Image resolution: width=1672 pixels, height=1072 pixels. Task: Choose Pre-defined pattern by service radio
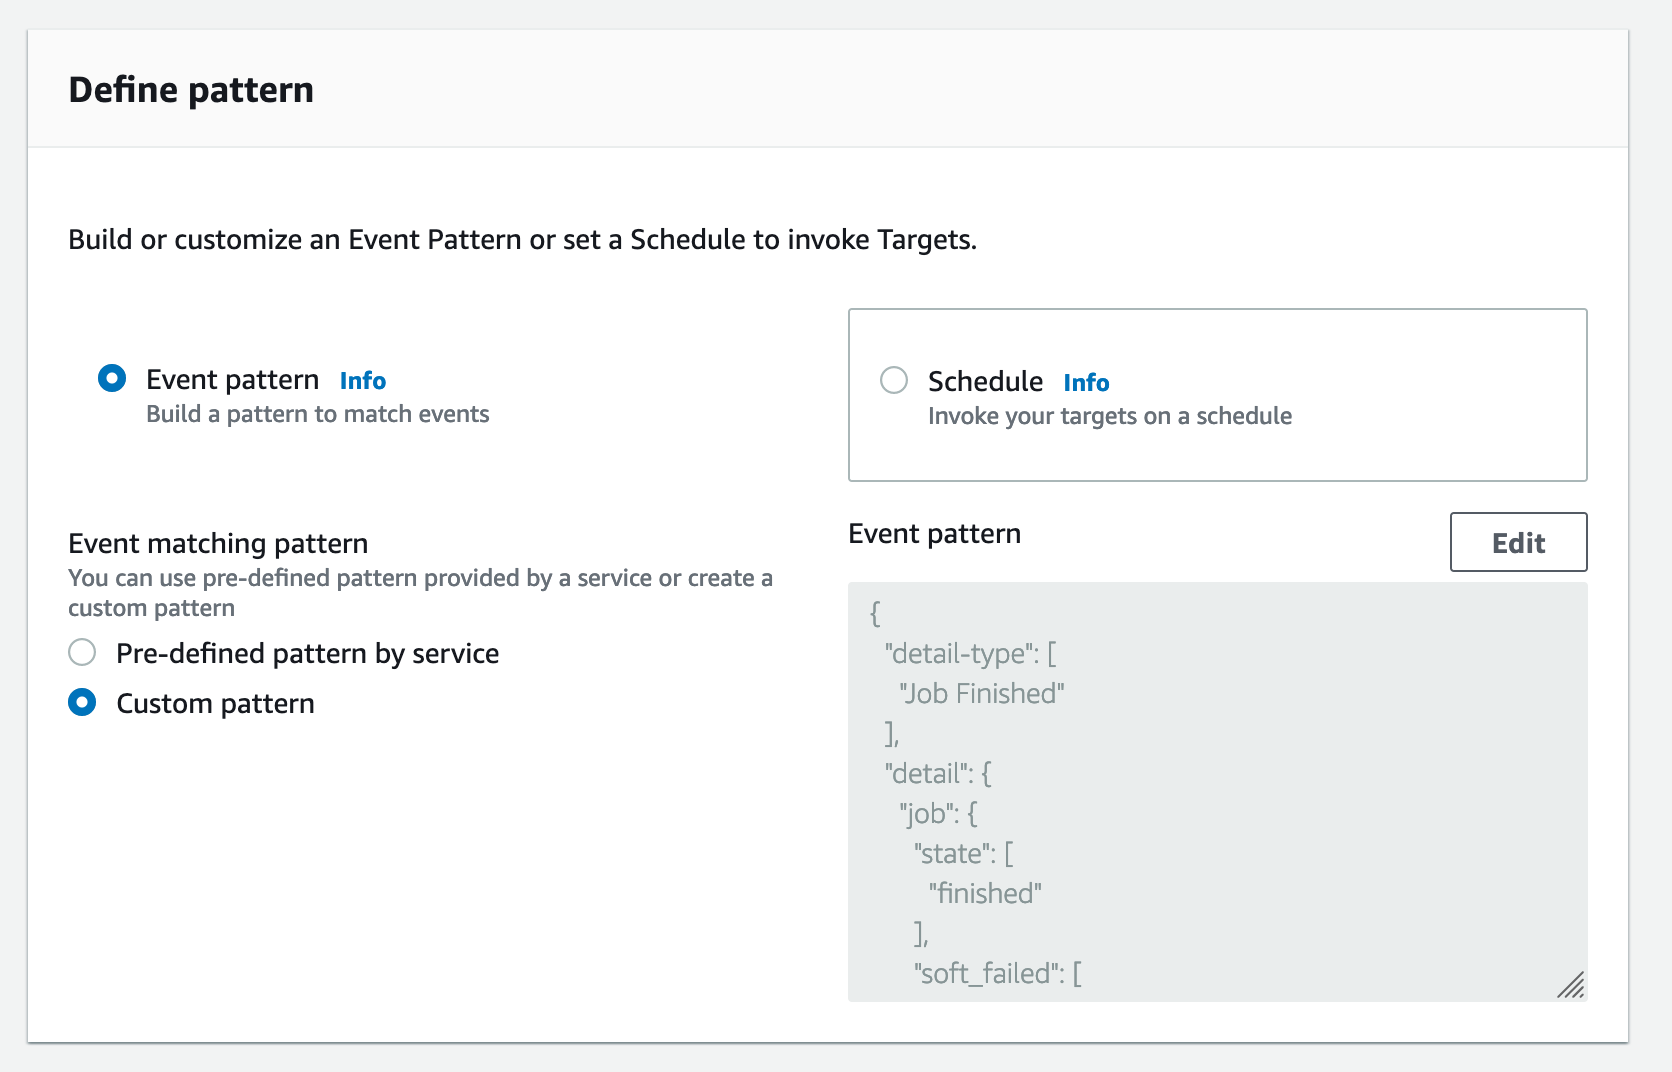(82, 653)
